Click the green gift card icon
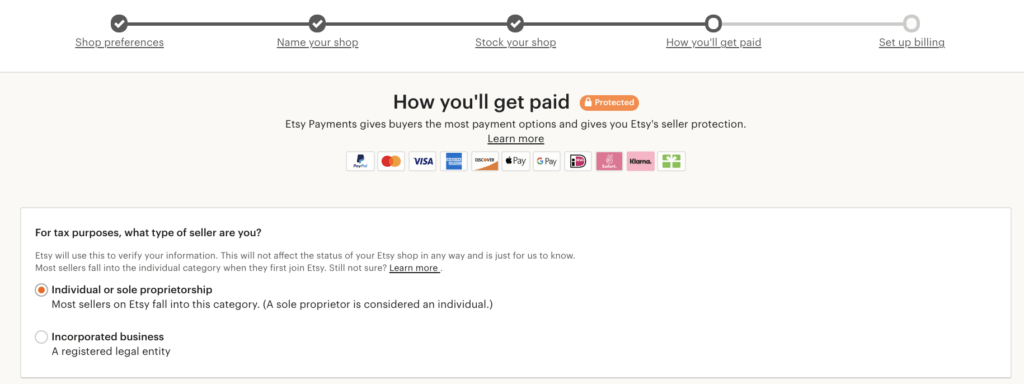The height and width of the screenshot is (384, 1024). point(671,161)
